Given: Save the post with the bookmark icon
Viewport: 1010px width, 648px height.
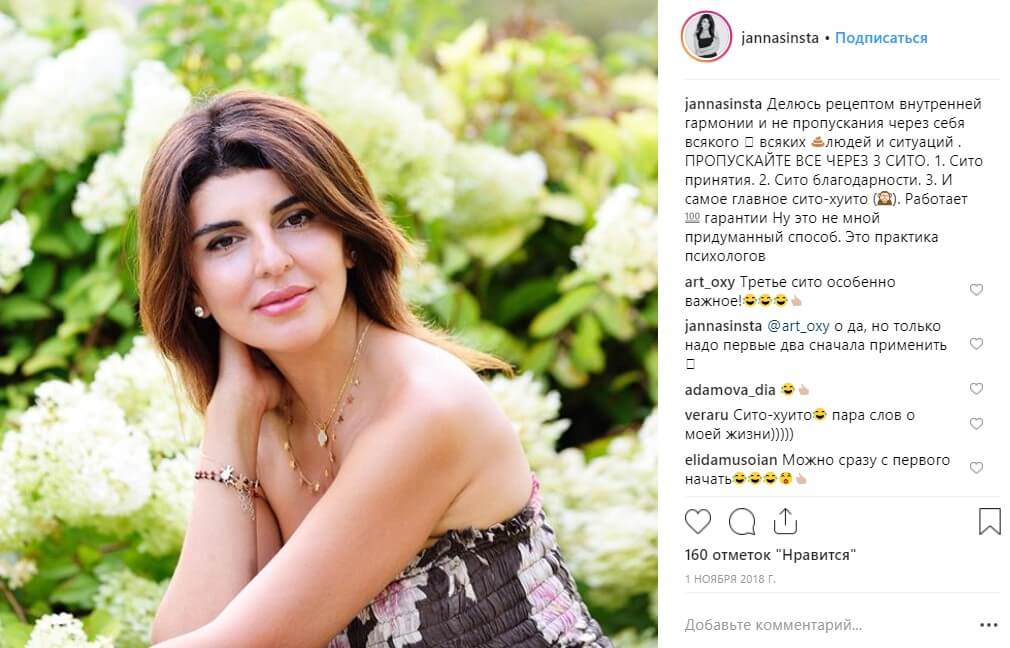Looking at the screenshot, I should (989, 521).
